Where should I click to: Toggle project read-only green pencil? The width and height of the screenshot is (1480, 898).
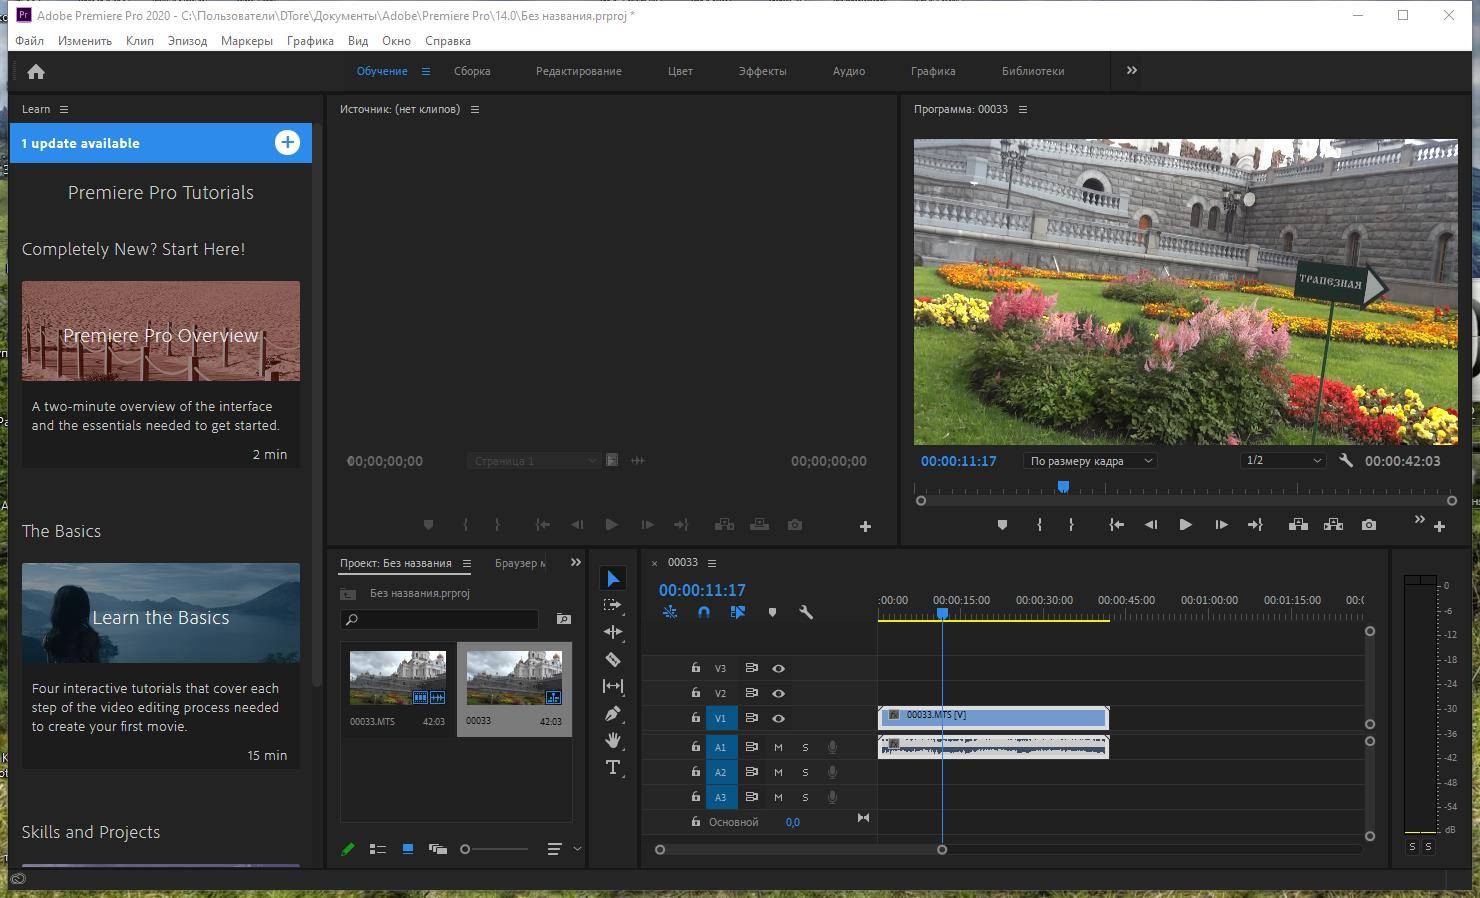[x=348, y=849]
